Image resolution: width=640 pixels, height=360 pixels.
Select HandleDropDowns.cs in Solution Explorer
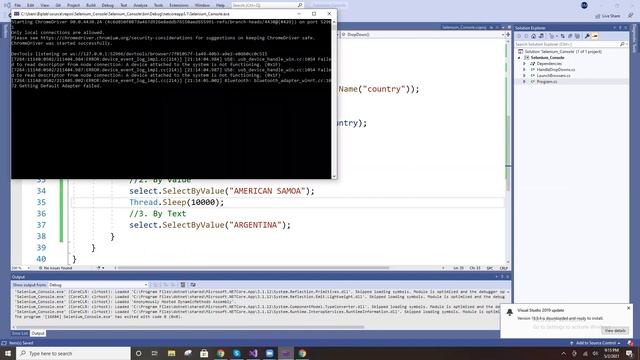(x=556, y=70)
